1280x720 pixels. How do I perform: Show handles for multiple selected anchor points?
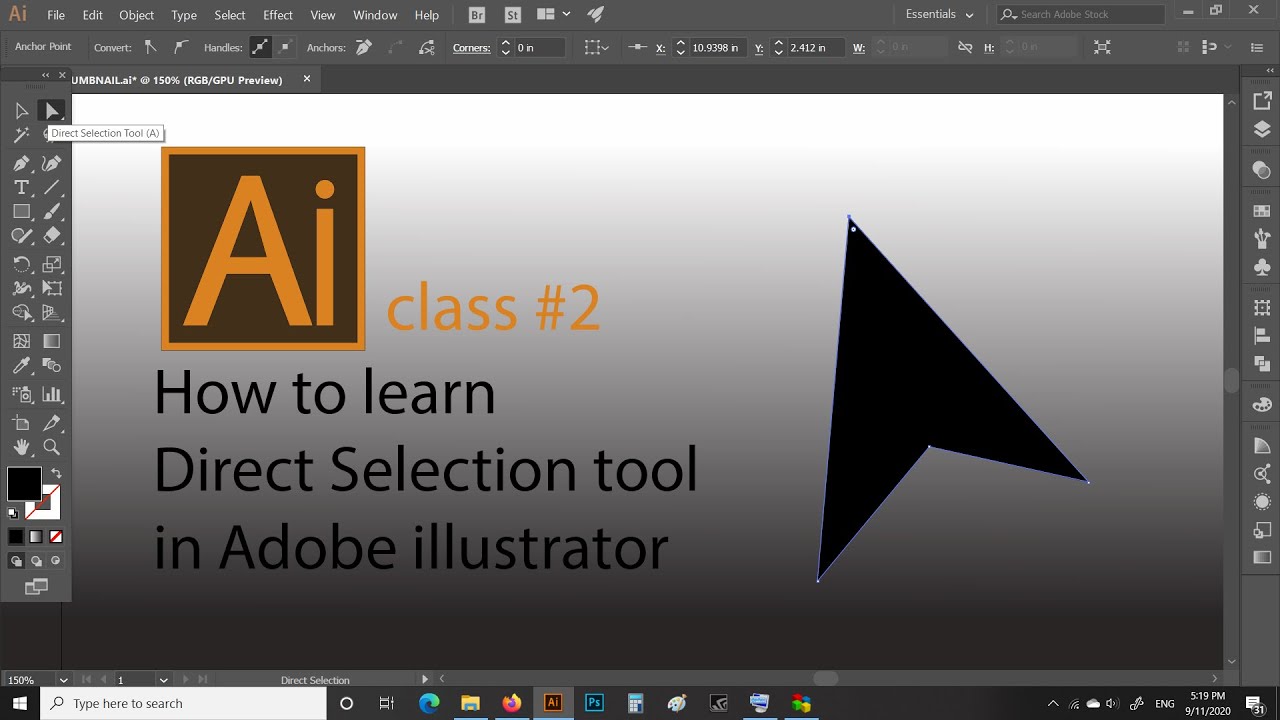pos(260,47)
